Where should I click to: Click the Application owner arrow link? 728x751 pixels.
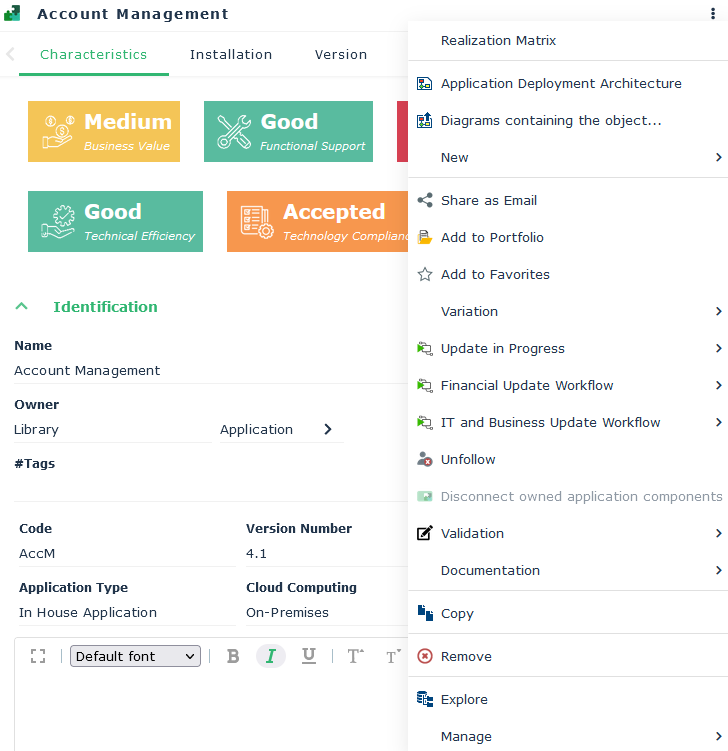[x=327, y=429]
